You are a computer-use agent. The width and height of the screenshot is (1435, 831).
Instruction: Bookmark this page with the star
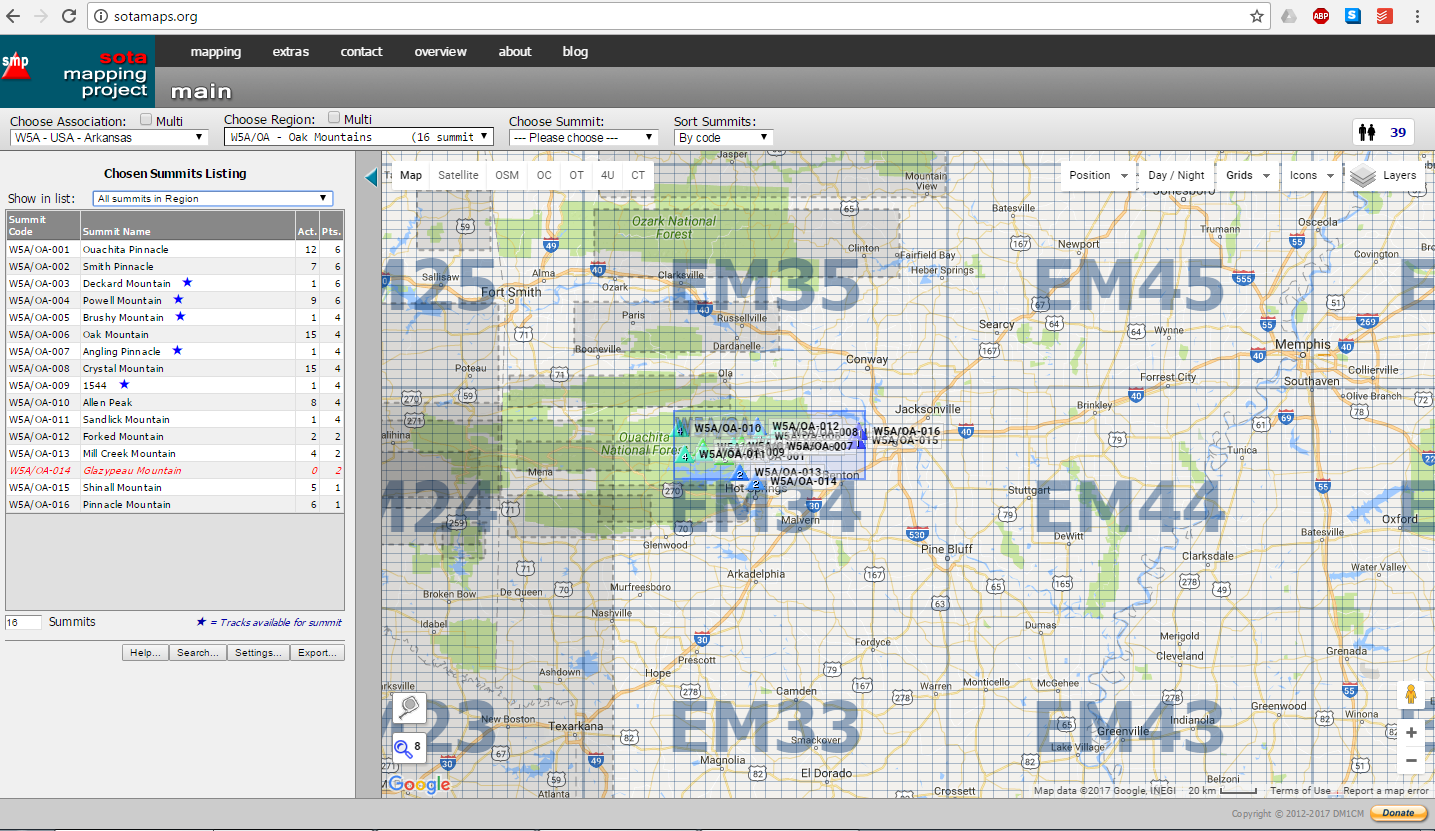tap(1257, 16)
